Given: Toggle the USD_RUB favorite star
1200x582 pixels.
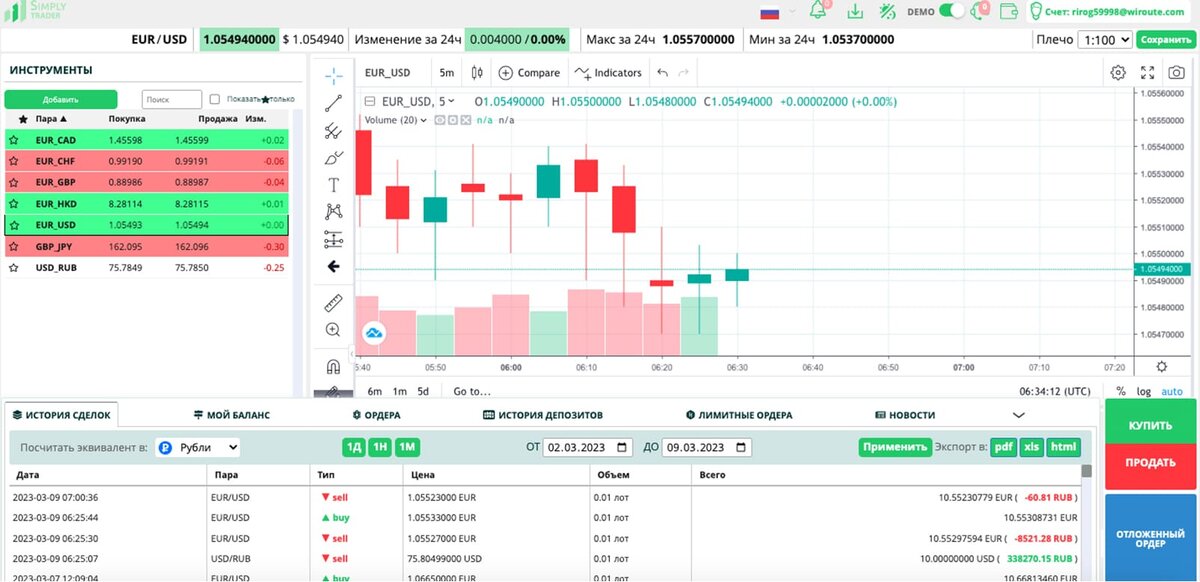Looking at the screenshot, I should 14,268.
